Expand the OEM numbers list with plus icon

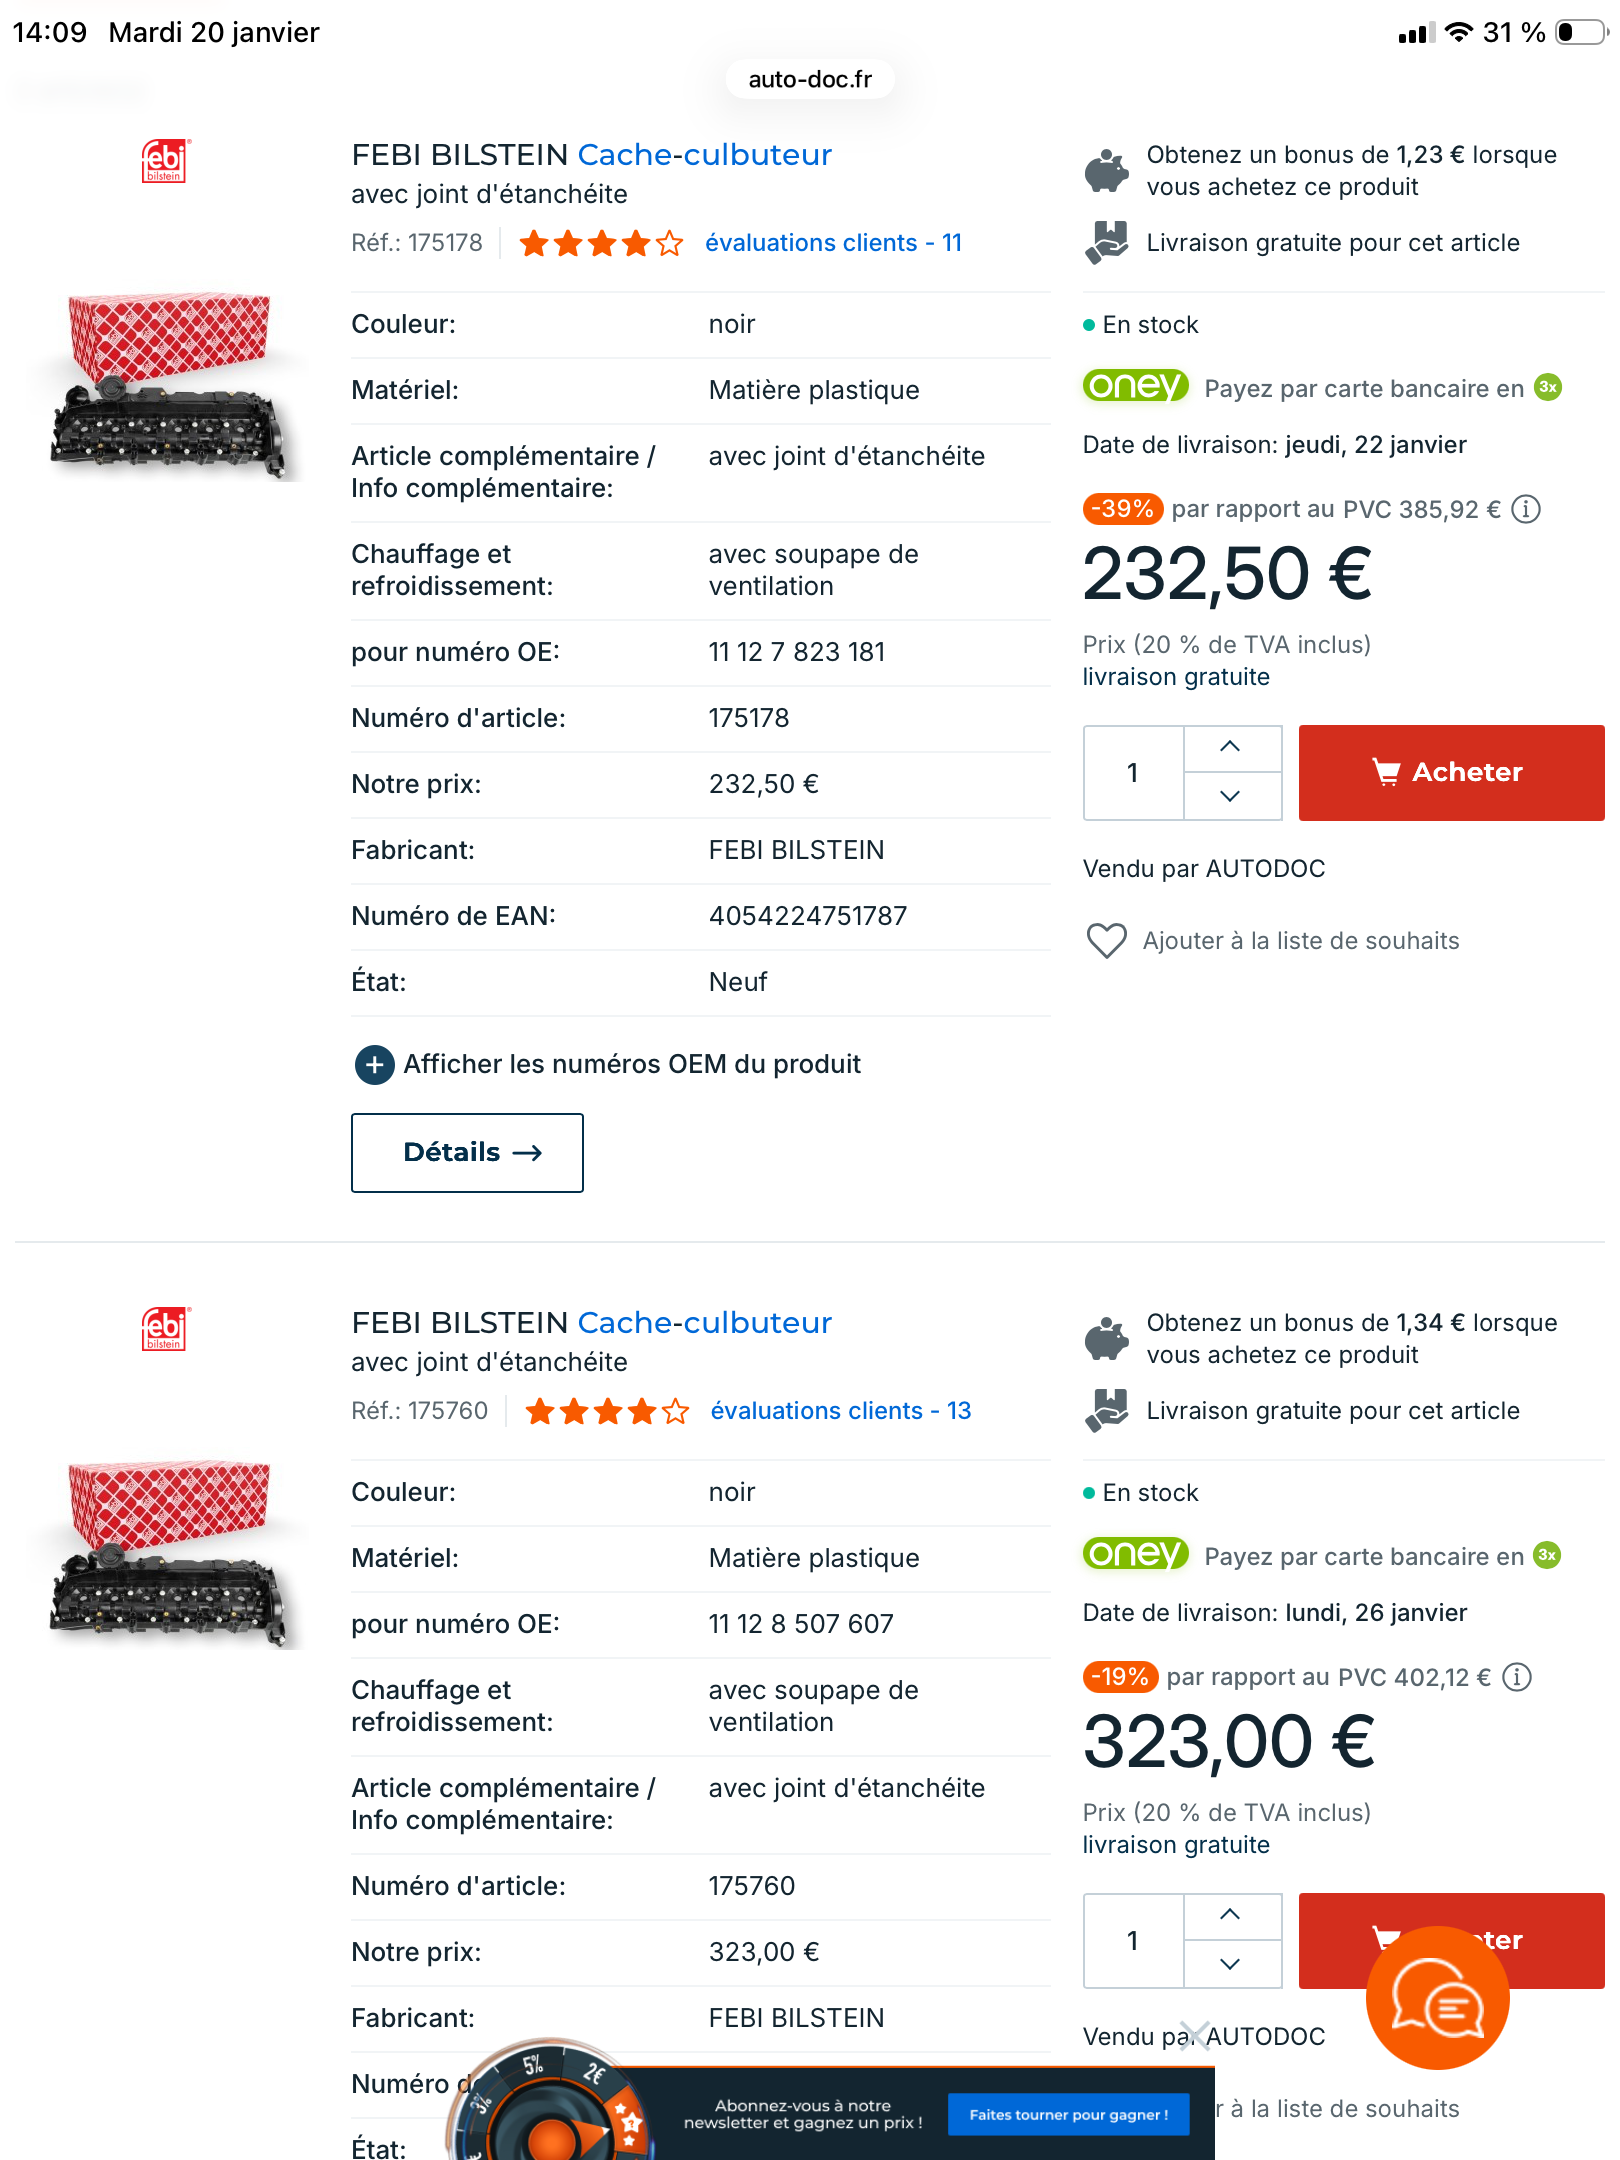click(x=374, y=1064)
